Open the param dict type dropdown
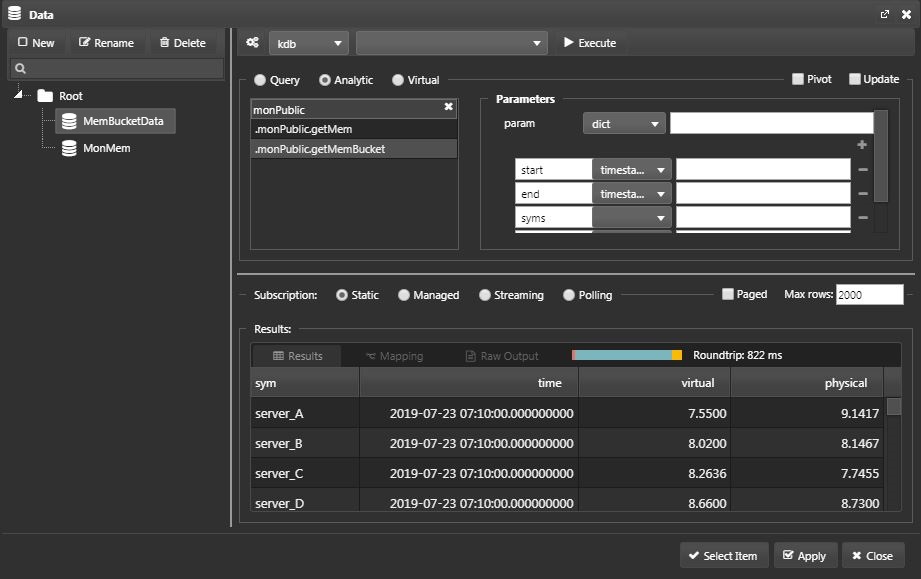Viewport: 921px width, 579px height. tap(624, 123)
